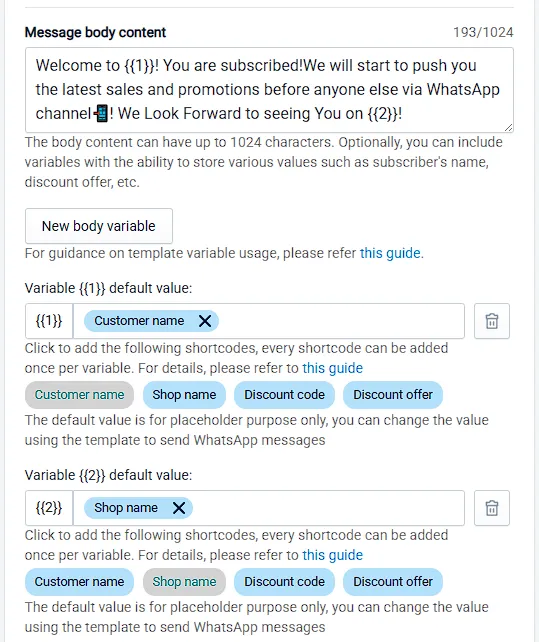Add Discount code shortcode to variable {{1}}
Image resolution: width=539 pixels, height=642 pixels.
click(x=284, y=395)
